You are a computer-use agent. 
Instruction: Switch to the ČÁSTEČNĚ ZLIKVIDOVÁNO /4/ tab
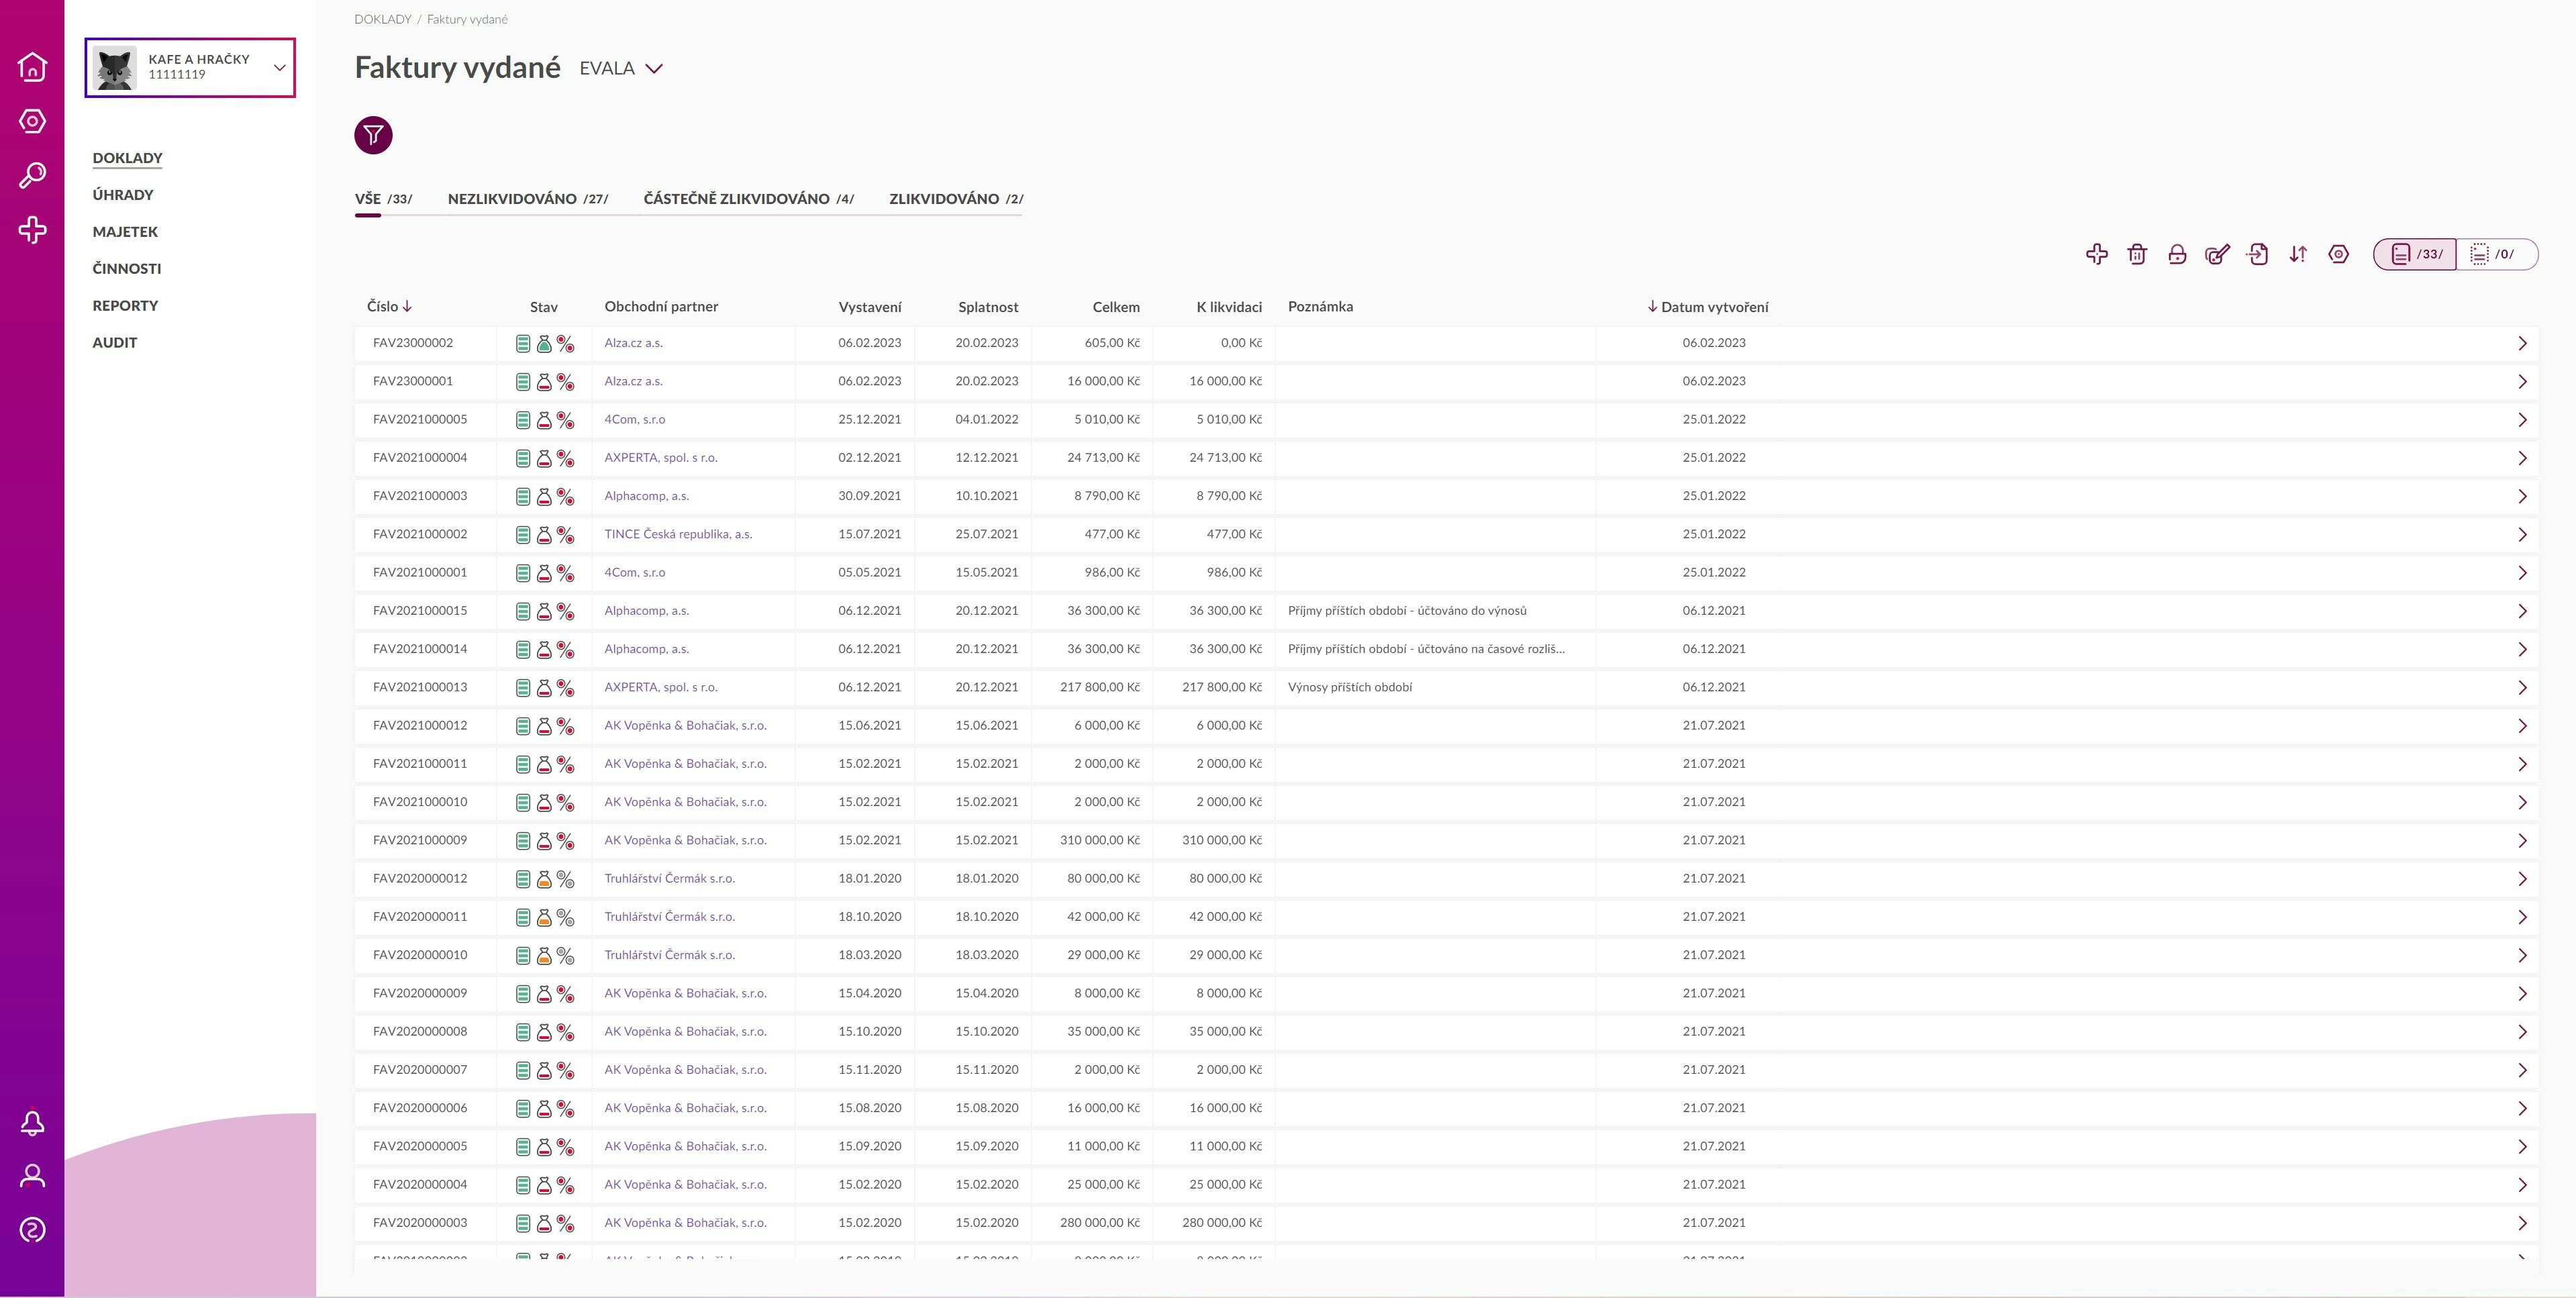[x=749, y=198]
